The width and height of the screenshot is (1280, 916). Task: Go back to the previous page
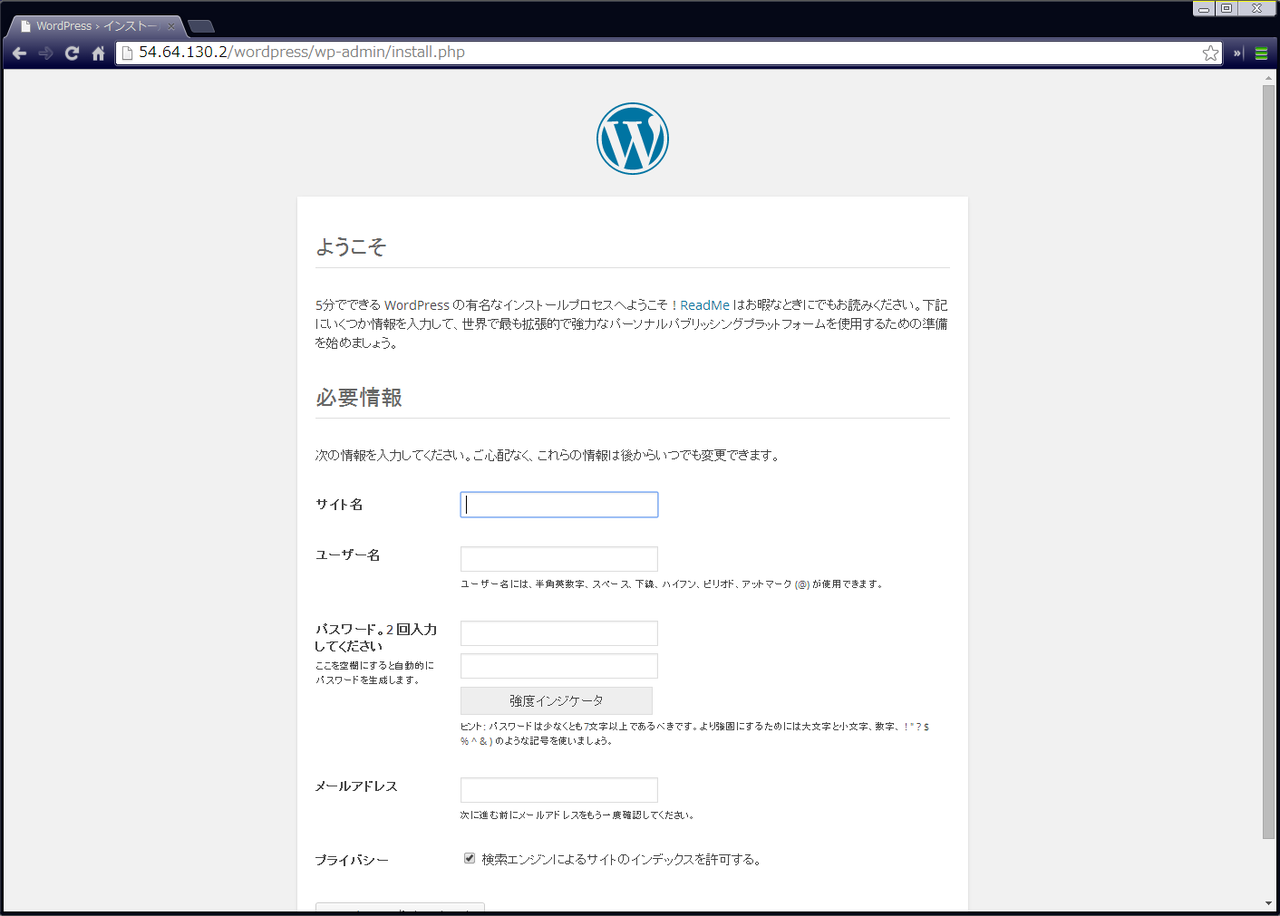19,53
